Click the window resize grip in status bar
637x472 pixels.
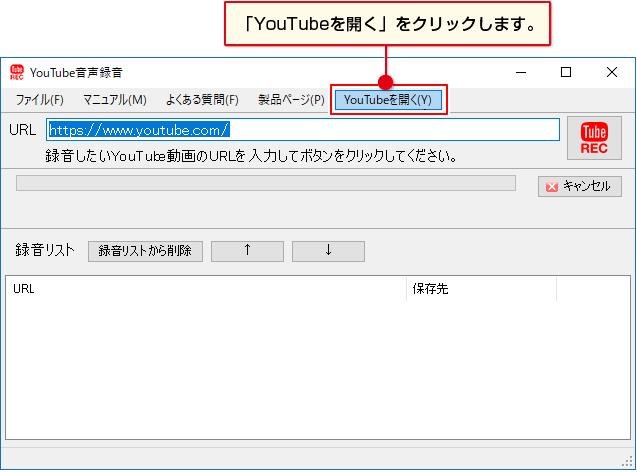click(628, 462)
